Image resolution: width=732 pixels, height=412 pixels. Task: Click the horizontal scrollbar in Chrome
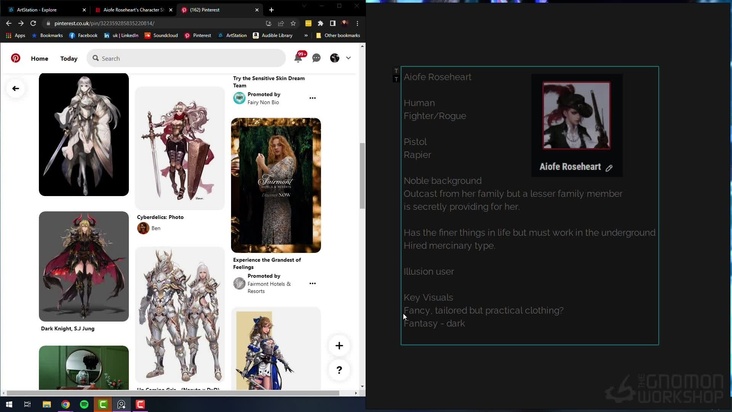173,393
